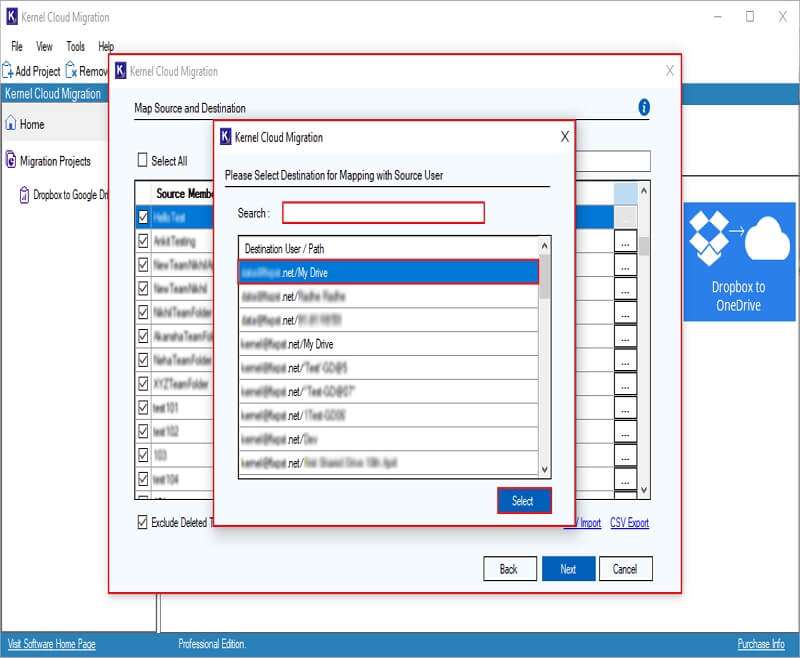Screen dimensions: 800x658
Task: Open browse button for 103 row
Action: click(625, 456)
